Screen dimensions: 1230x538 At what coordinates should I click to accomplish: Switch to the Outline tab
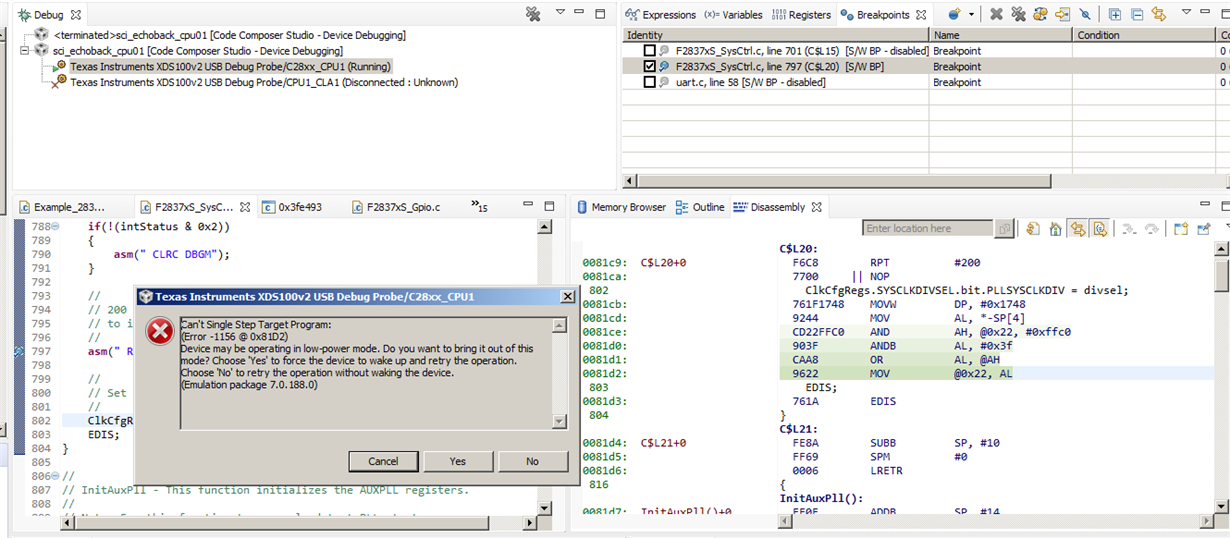[700, 207]
